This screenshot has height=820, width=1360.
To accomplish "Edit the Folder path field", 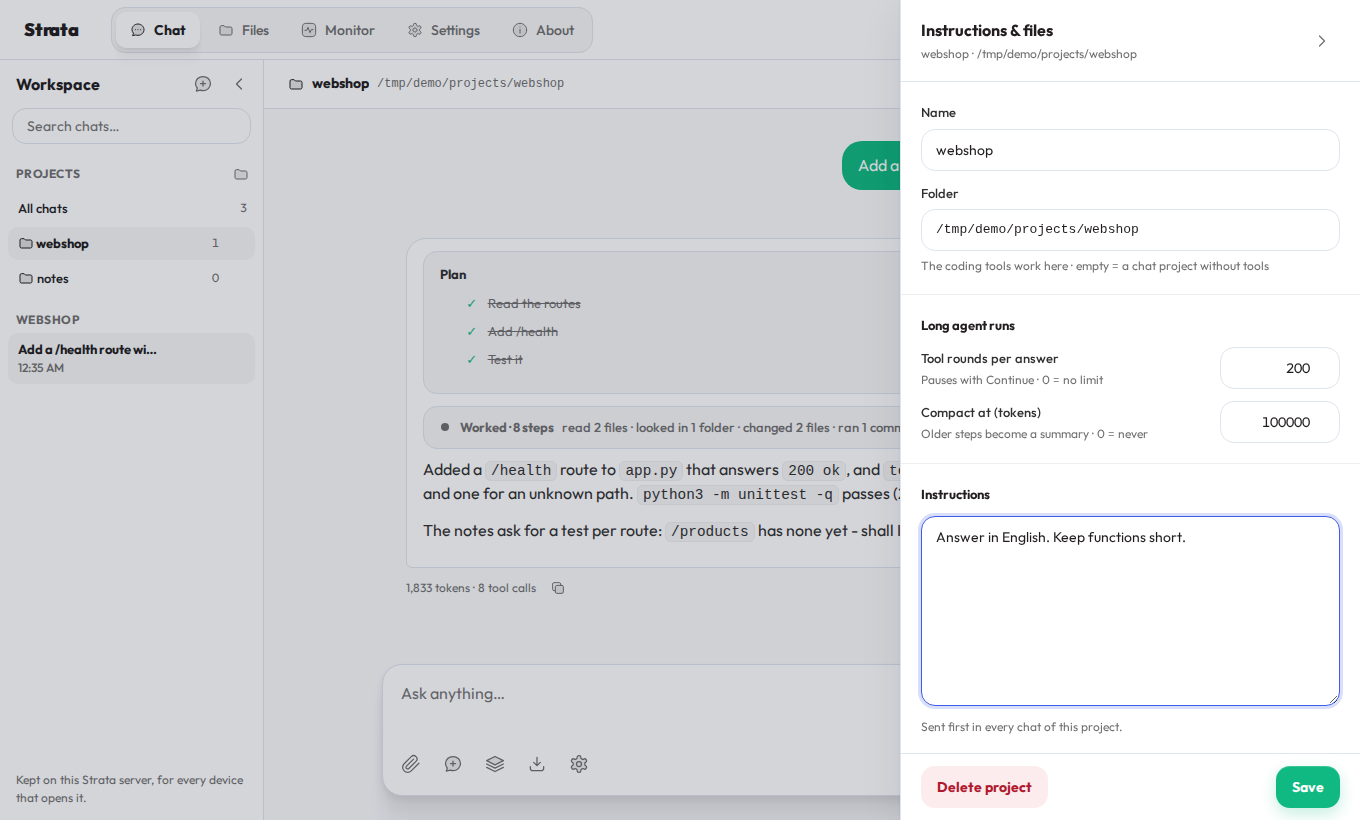I will tap(1130, 230).
